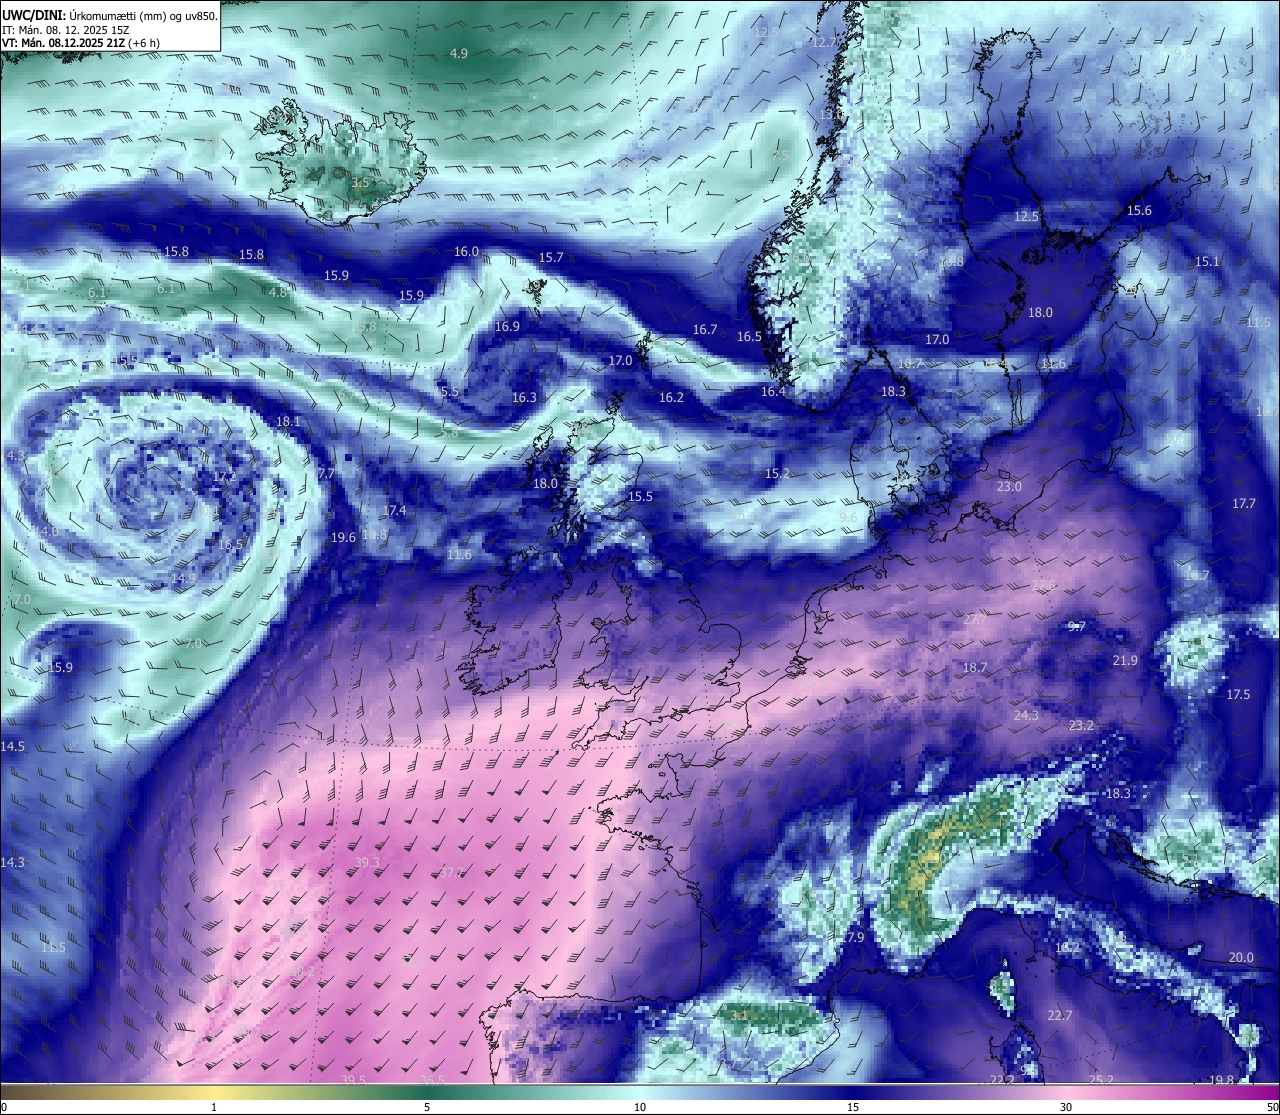Click the 15.2 value over the North Sea
Viewport: 1280px width, 1115px height.
tap(777, 474)
